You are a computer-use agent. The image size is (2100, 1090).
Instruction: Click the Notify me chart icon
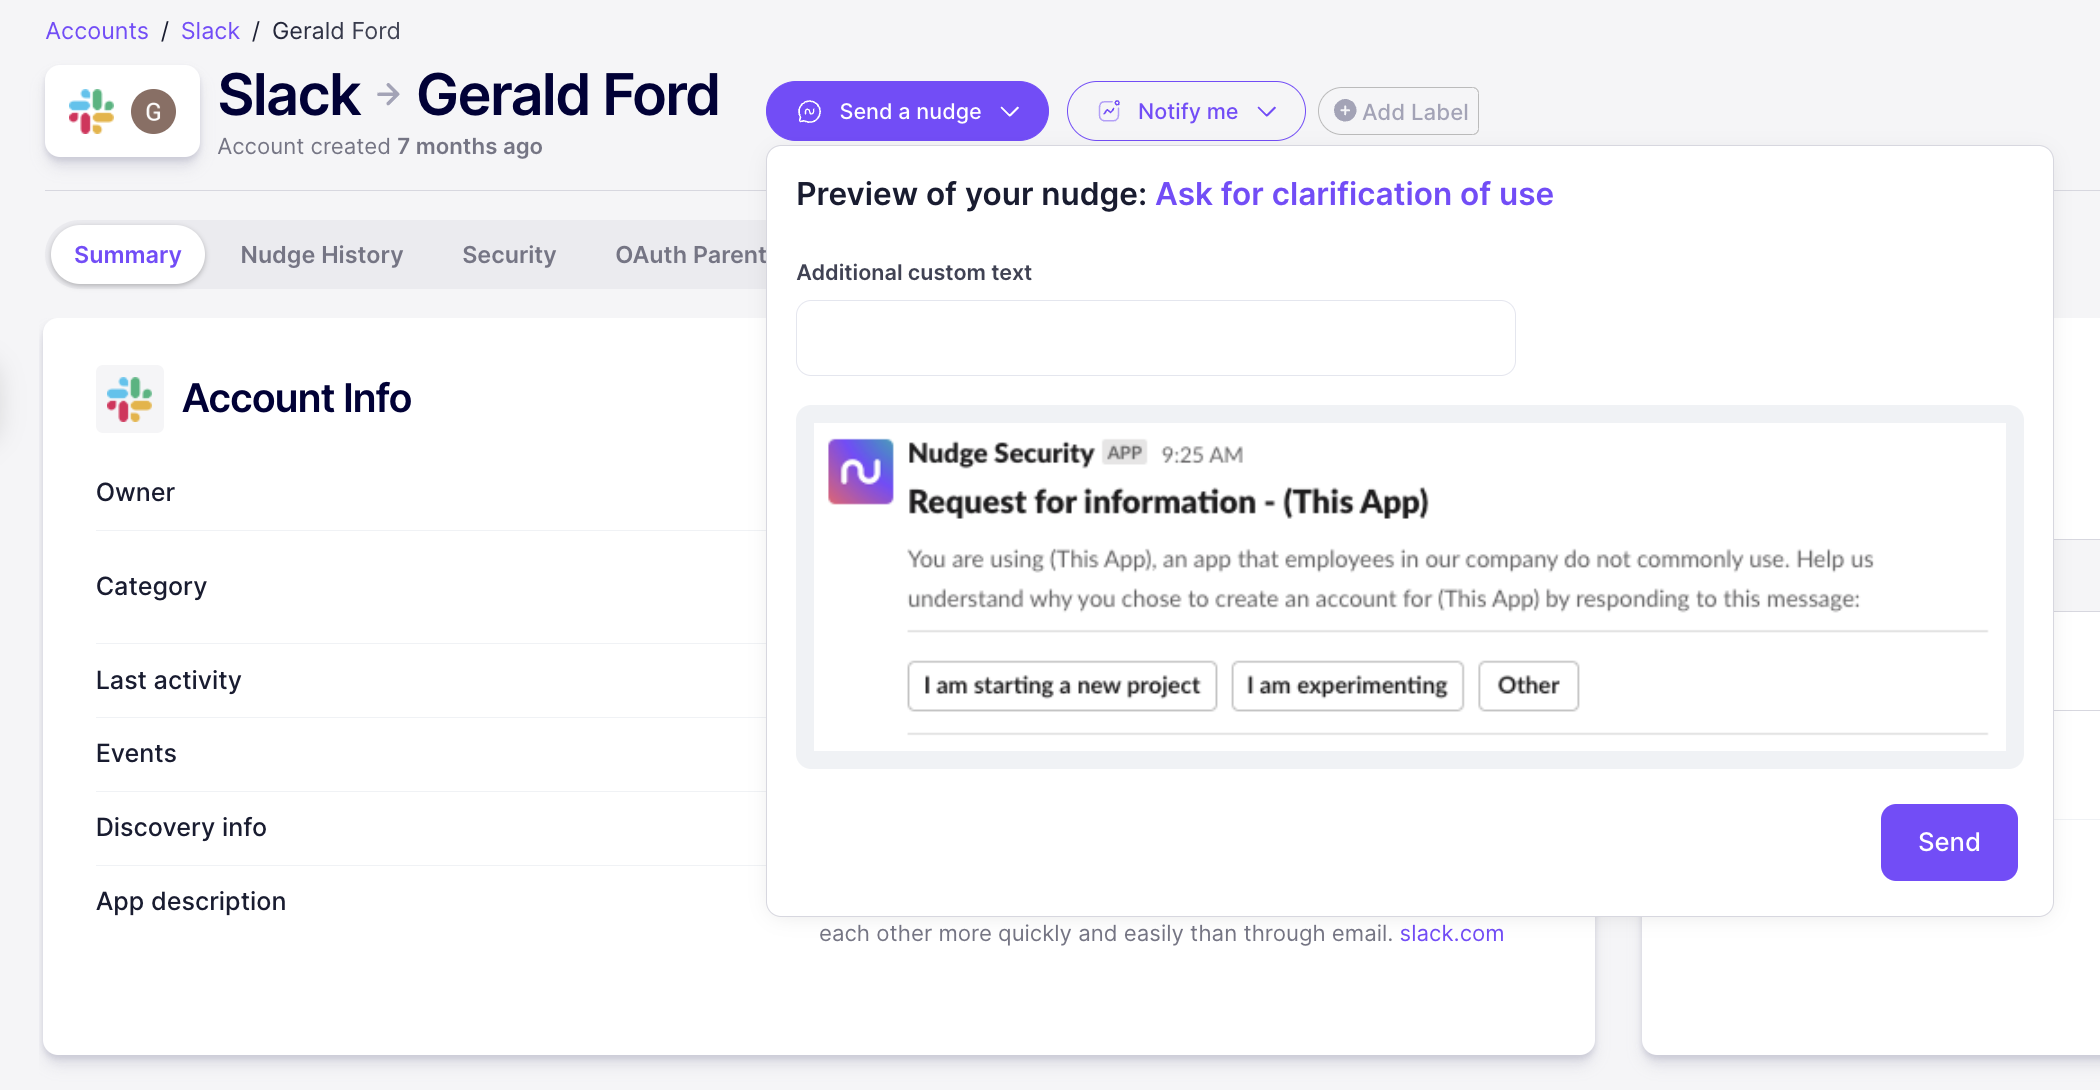tap(1109, 111)
